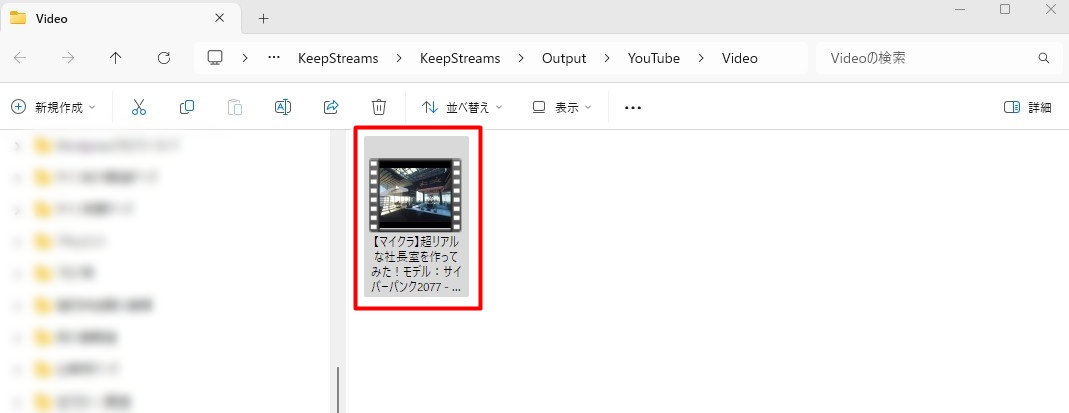
Task: Expand the first folder in navigation tree
Action: pyautogui.click(x=18, y=145)
